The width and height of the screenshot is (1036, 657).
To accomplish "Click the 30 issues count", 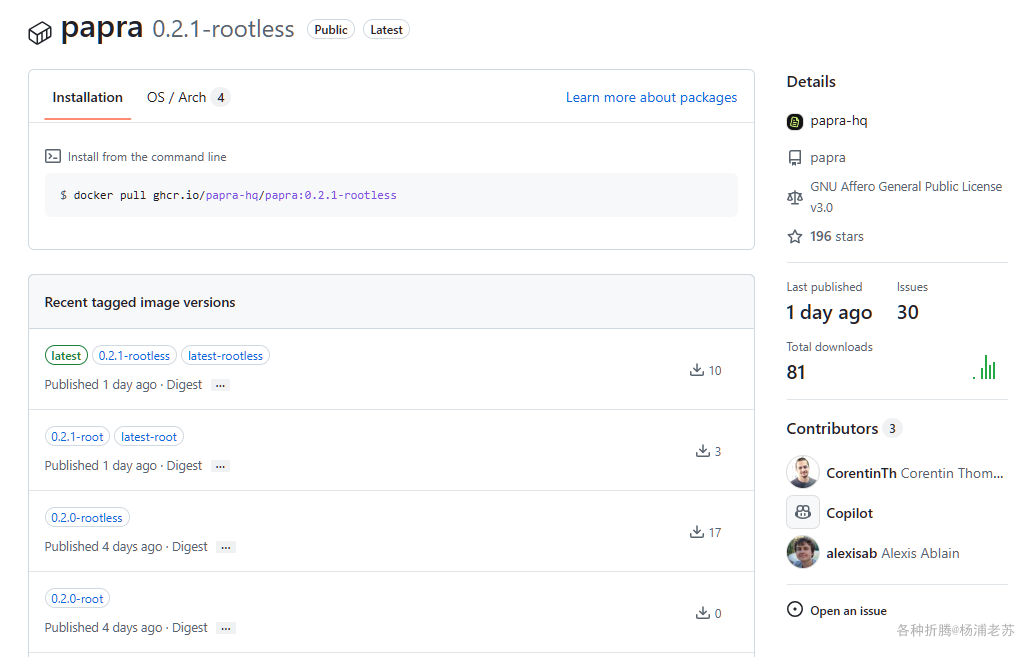I will point(908,312).
